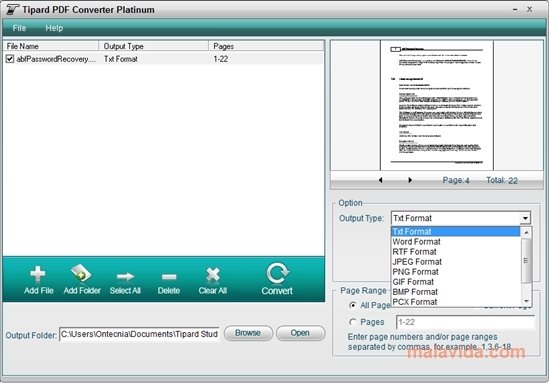This screenshot has height=383, width=549.
Task: Click dropdown list scrollbar up arrow
Action: pos(526,232)
